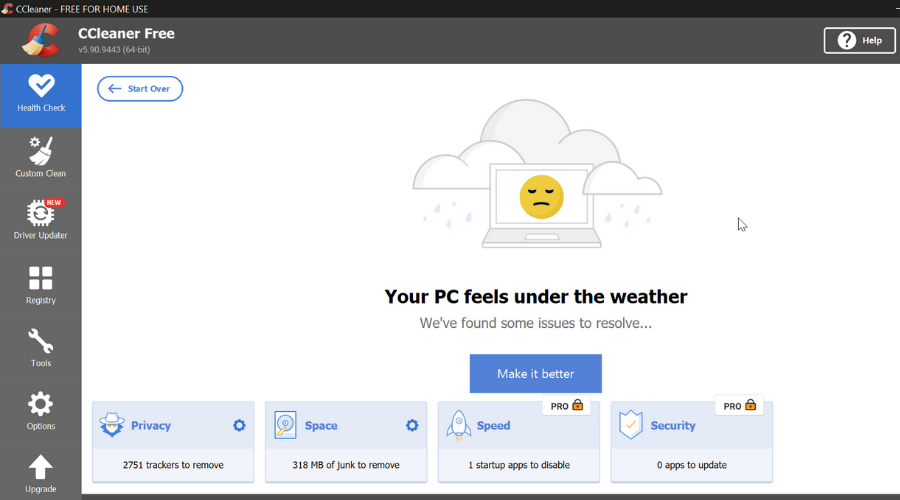
Task: Click the Space hard drive icon
Action: [285, 425]
